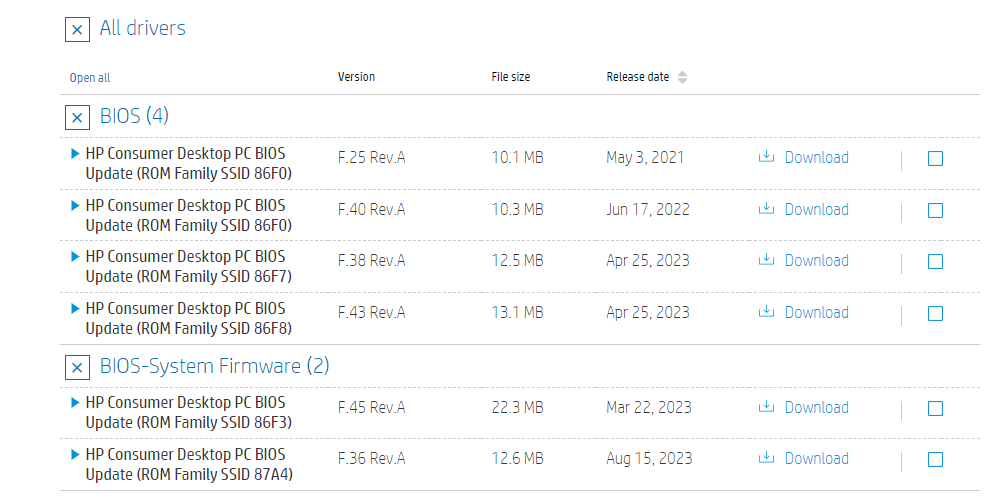Download the 13.1 MB F.43 BIOS update
Image resolution: width=996 pixels, height=501 pixels.
(x=815, y=312)
